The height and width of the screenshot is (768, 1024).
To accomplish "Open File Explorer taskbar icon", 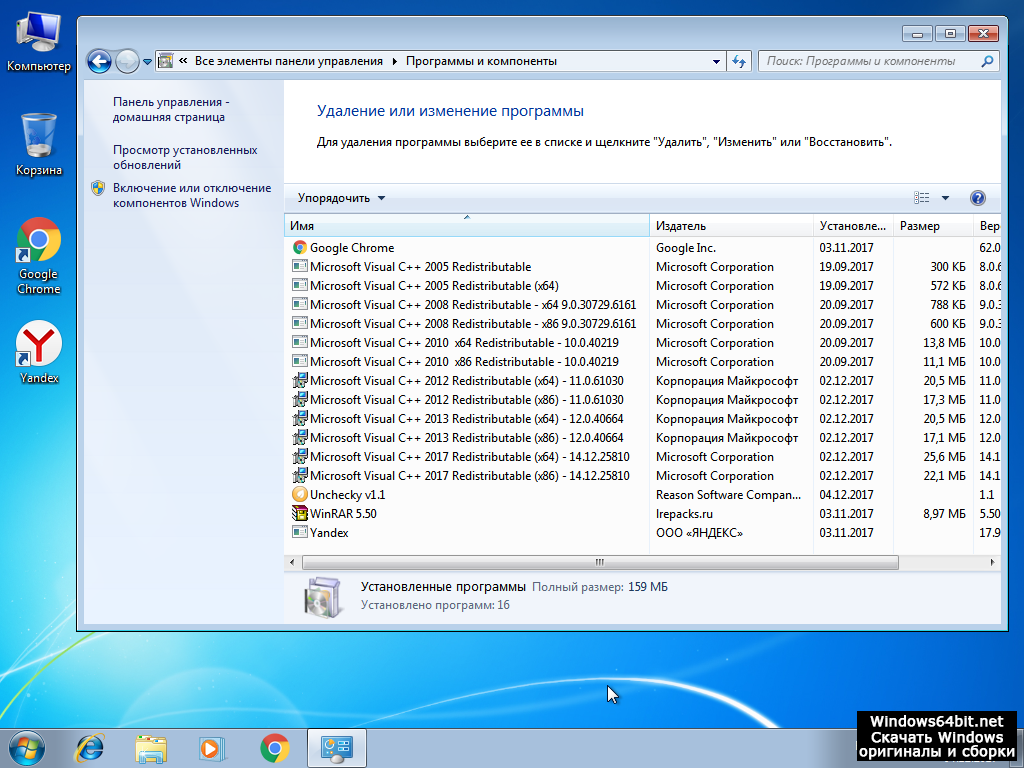I will pos(151,747).
